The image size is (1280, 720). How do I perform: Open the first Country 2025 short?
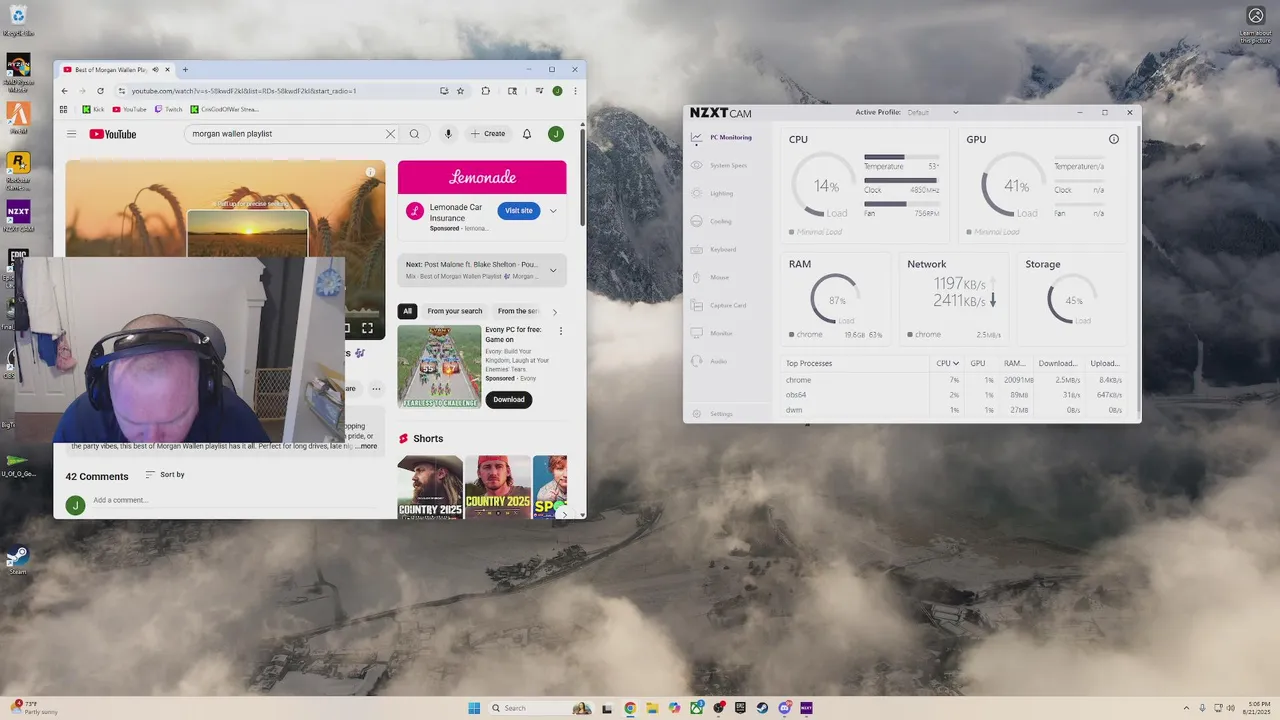(430, 487)
